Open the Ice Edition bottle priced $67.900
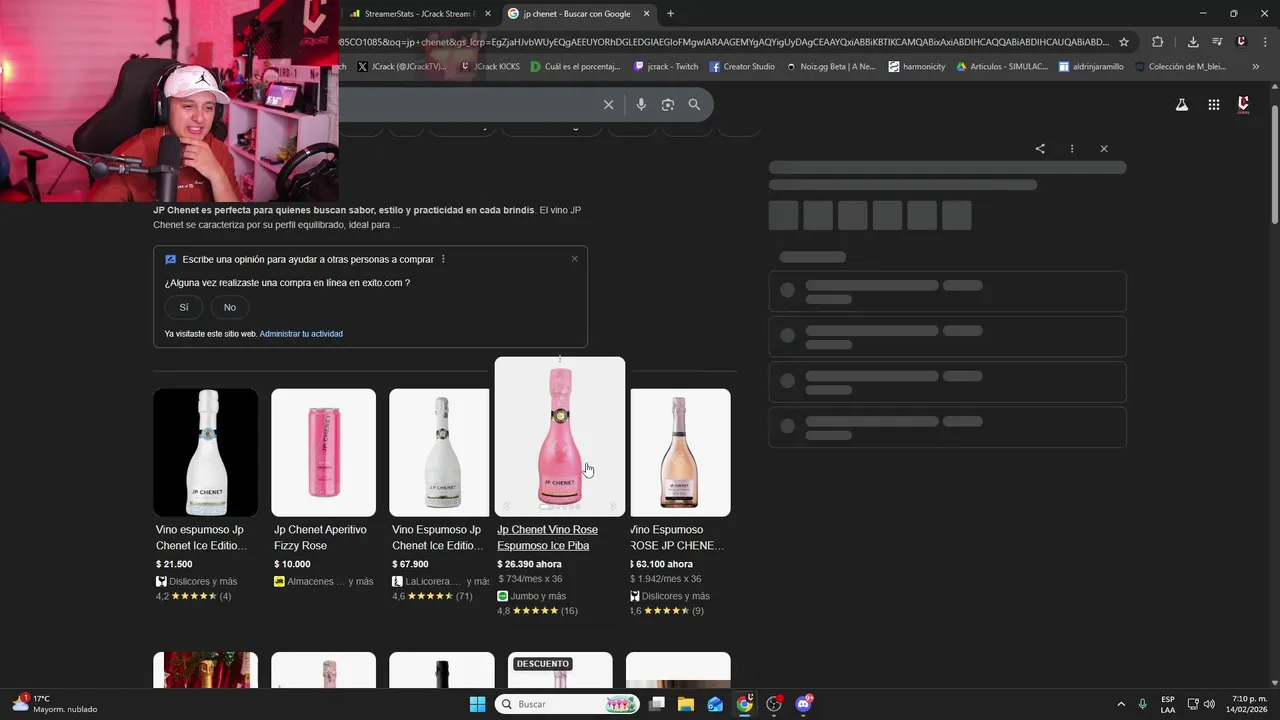Screen dimensions: 1280x720 pos(440,453)
